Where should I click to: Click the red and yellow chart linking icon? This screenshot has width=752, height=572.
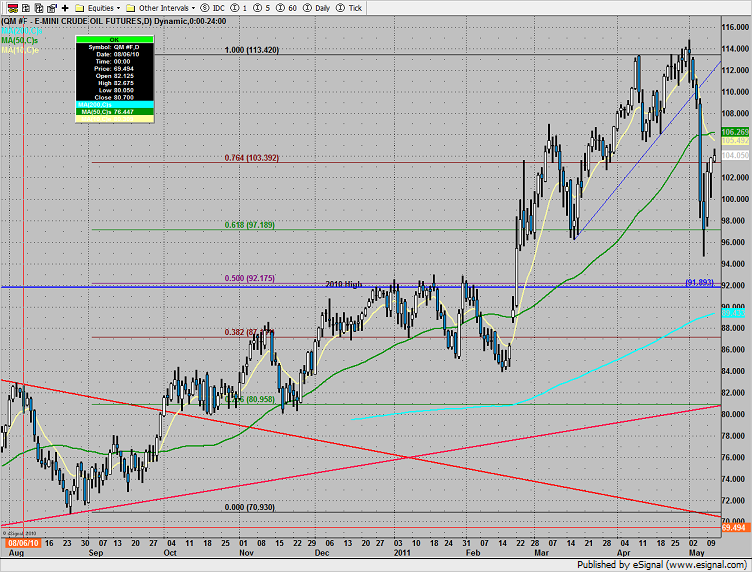coord(13,8)
